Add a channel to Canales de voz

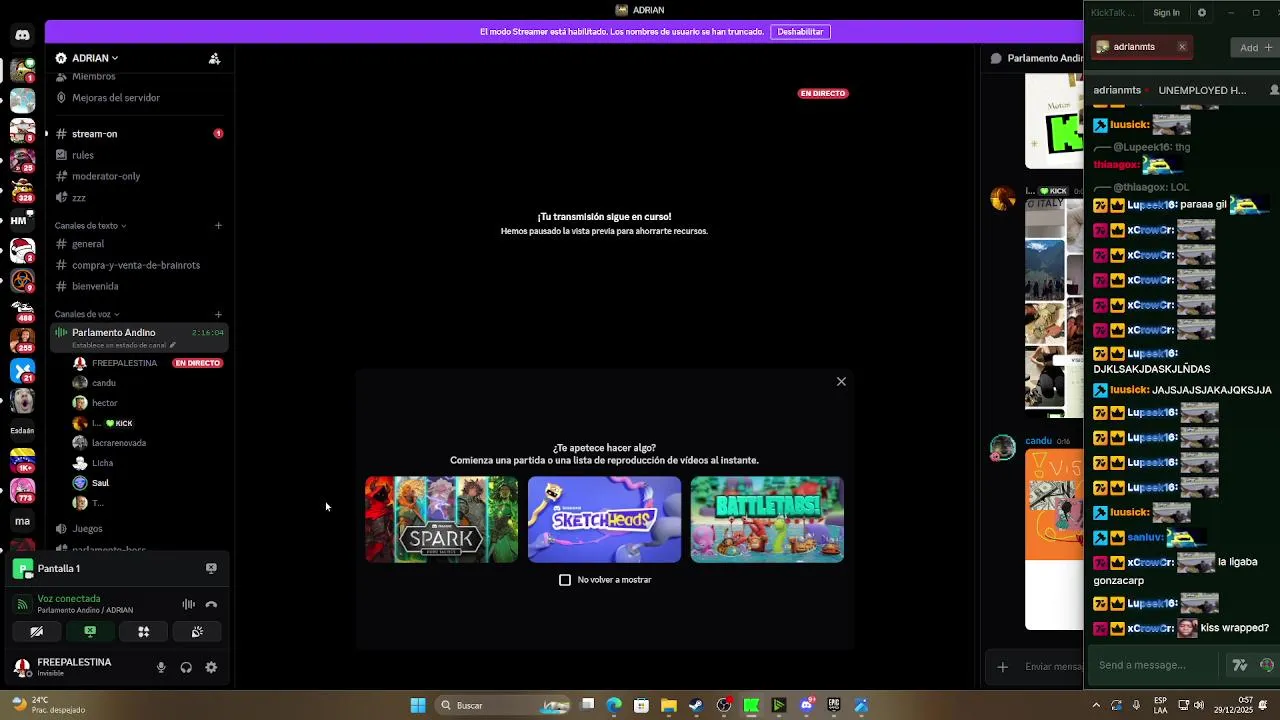218,314
